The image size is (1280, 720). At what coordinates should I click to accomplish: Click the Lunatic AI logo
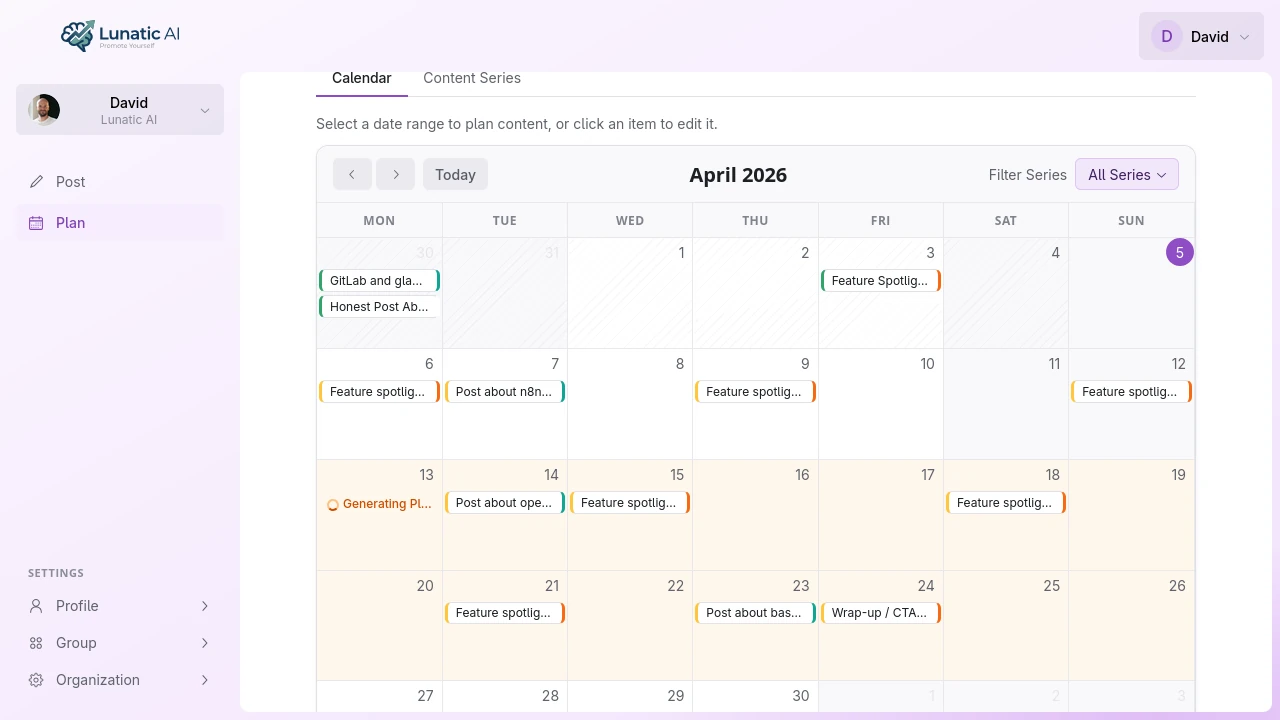coord(120,36)
